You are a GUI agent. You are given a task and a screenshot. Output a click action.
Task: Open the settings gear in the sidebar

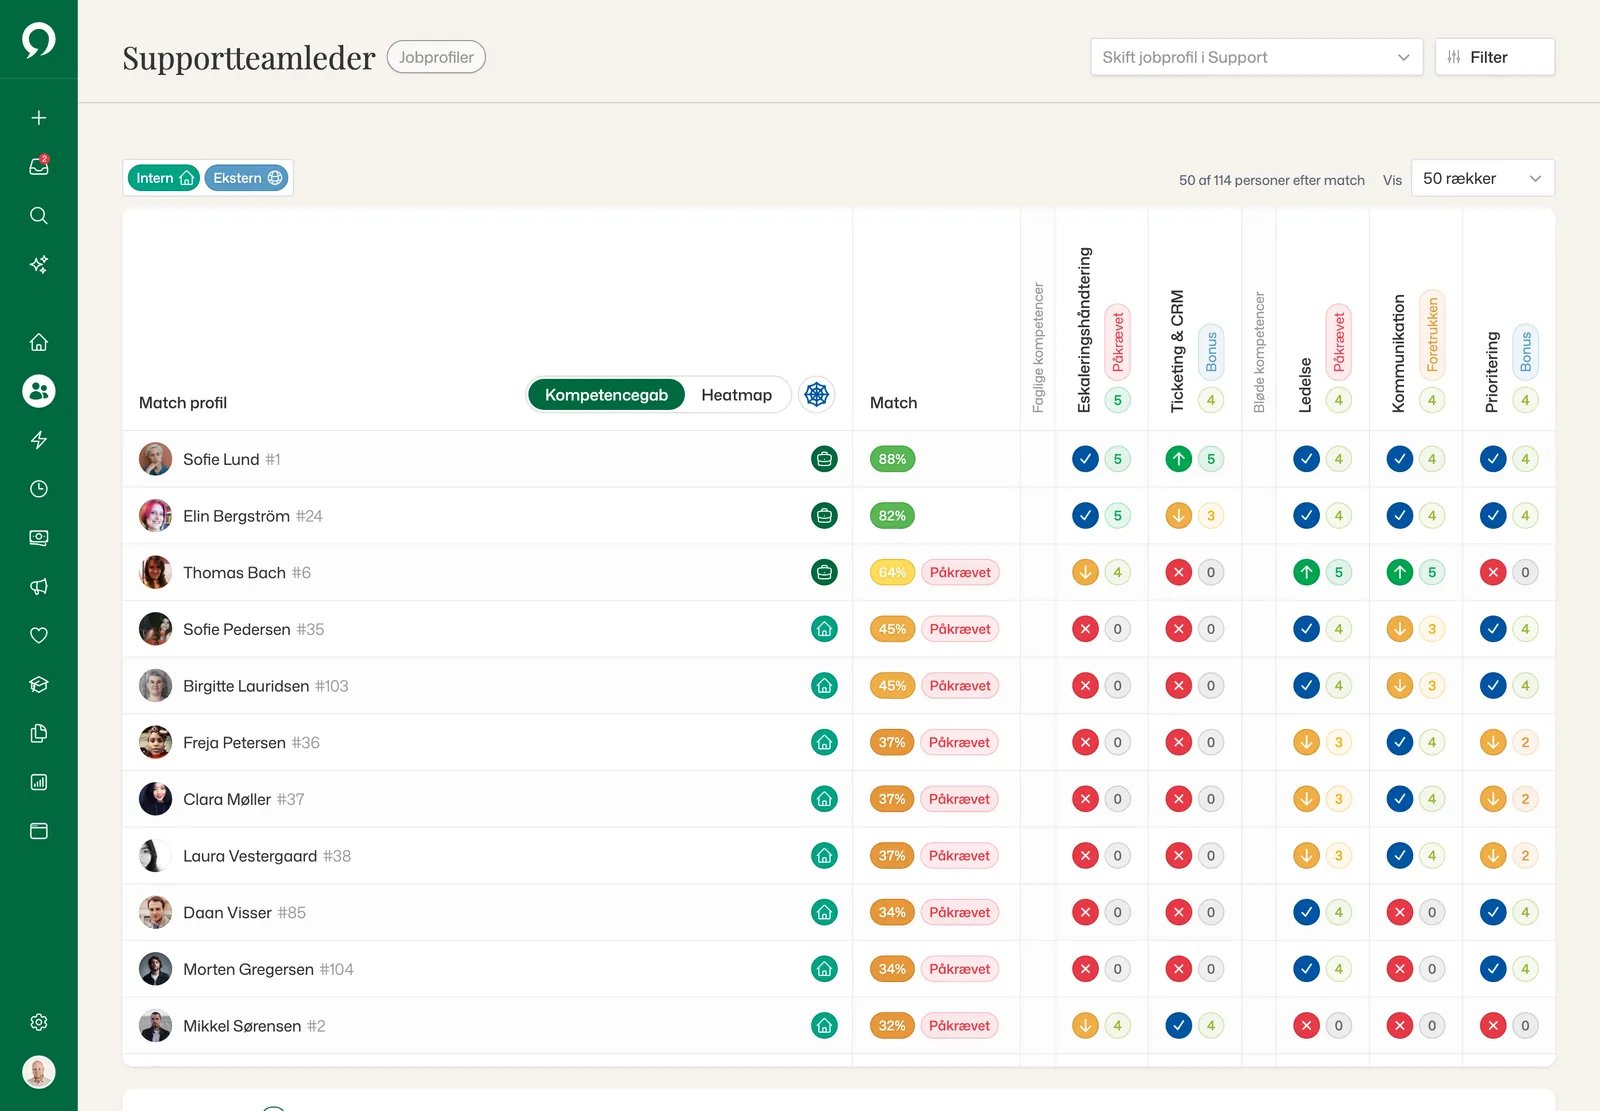pyautogui.click(x=39, y=1022)
